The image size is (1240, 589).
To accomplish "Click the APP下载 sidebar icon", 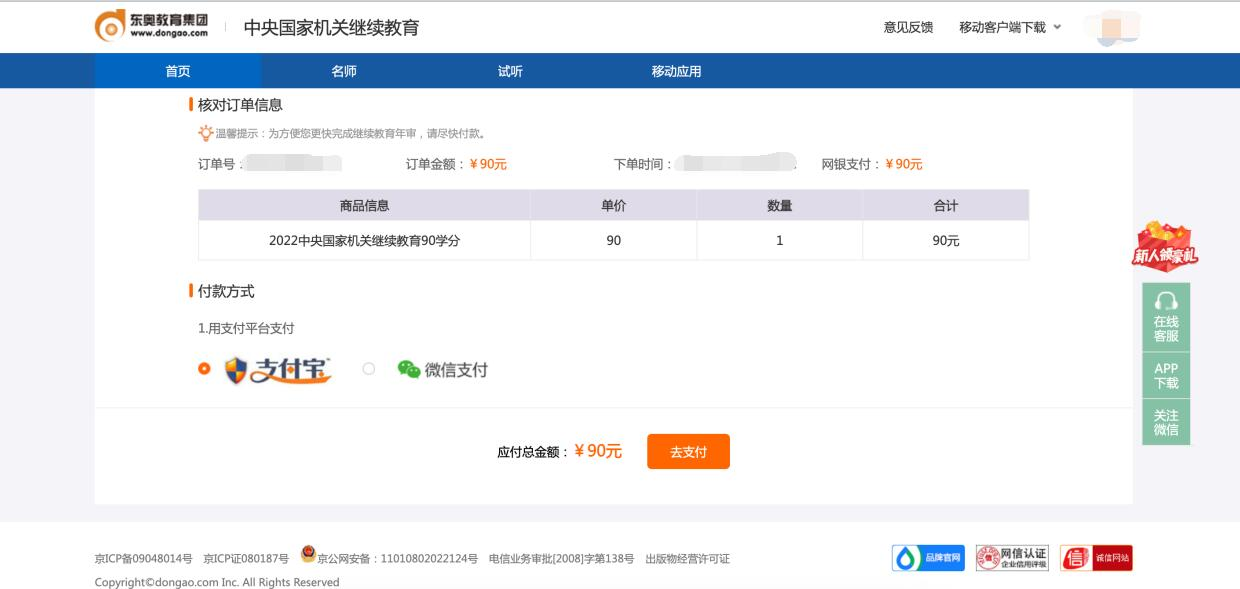I will (x=1165, y=375).
